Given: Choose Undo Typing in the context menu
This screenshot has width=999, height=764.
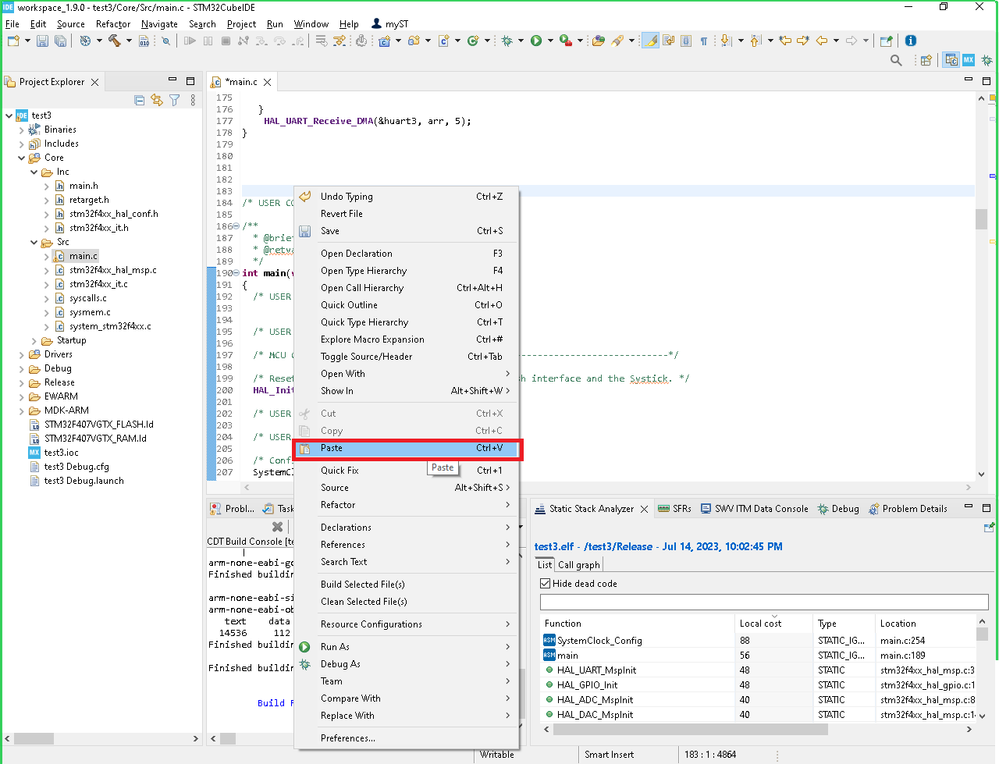Looking at the screenshot, I should [406, 197].
